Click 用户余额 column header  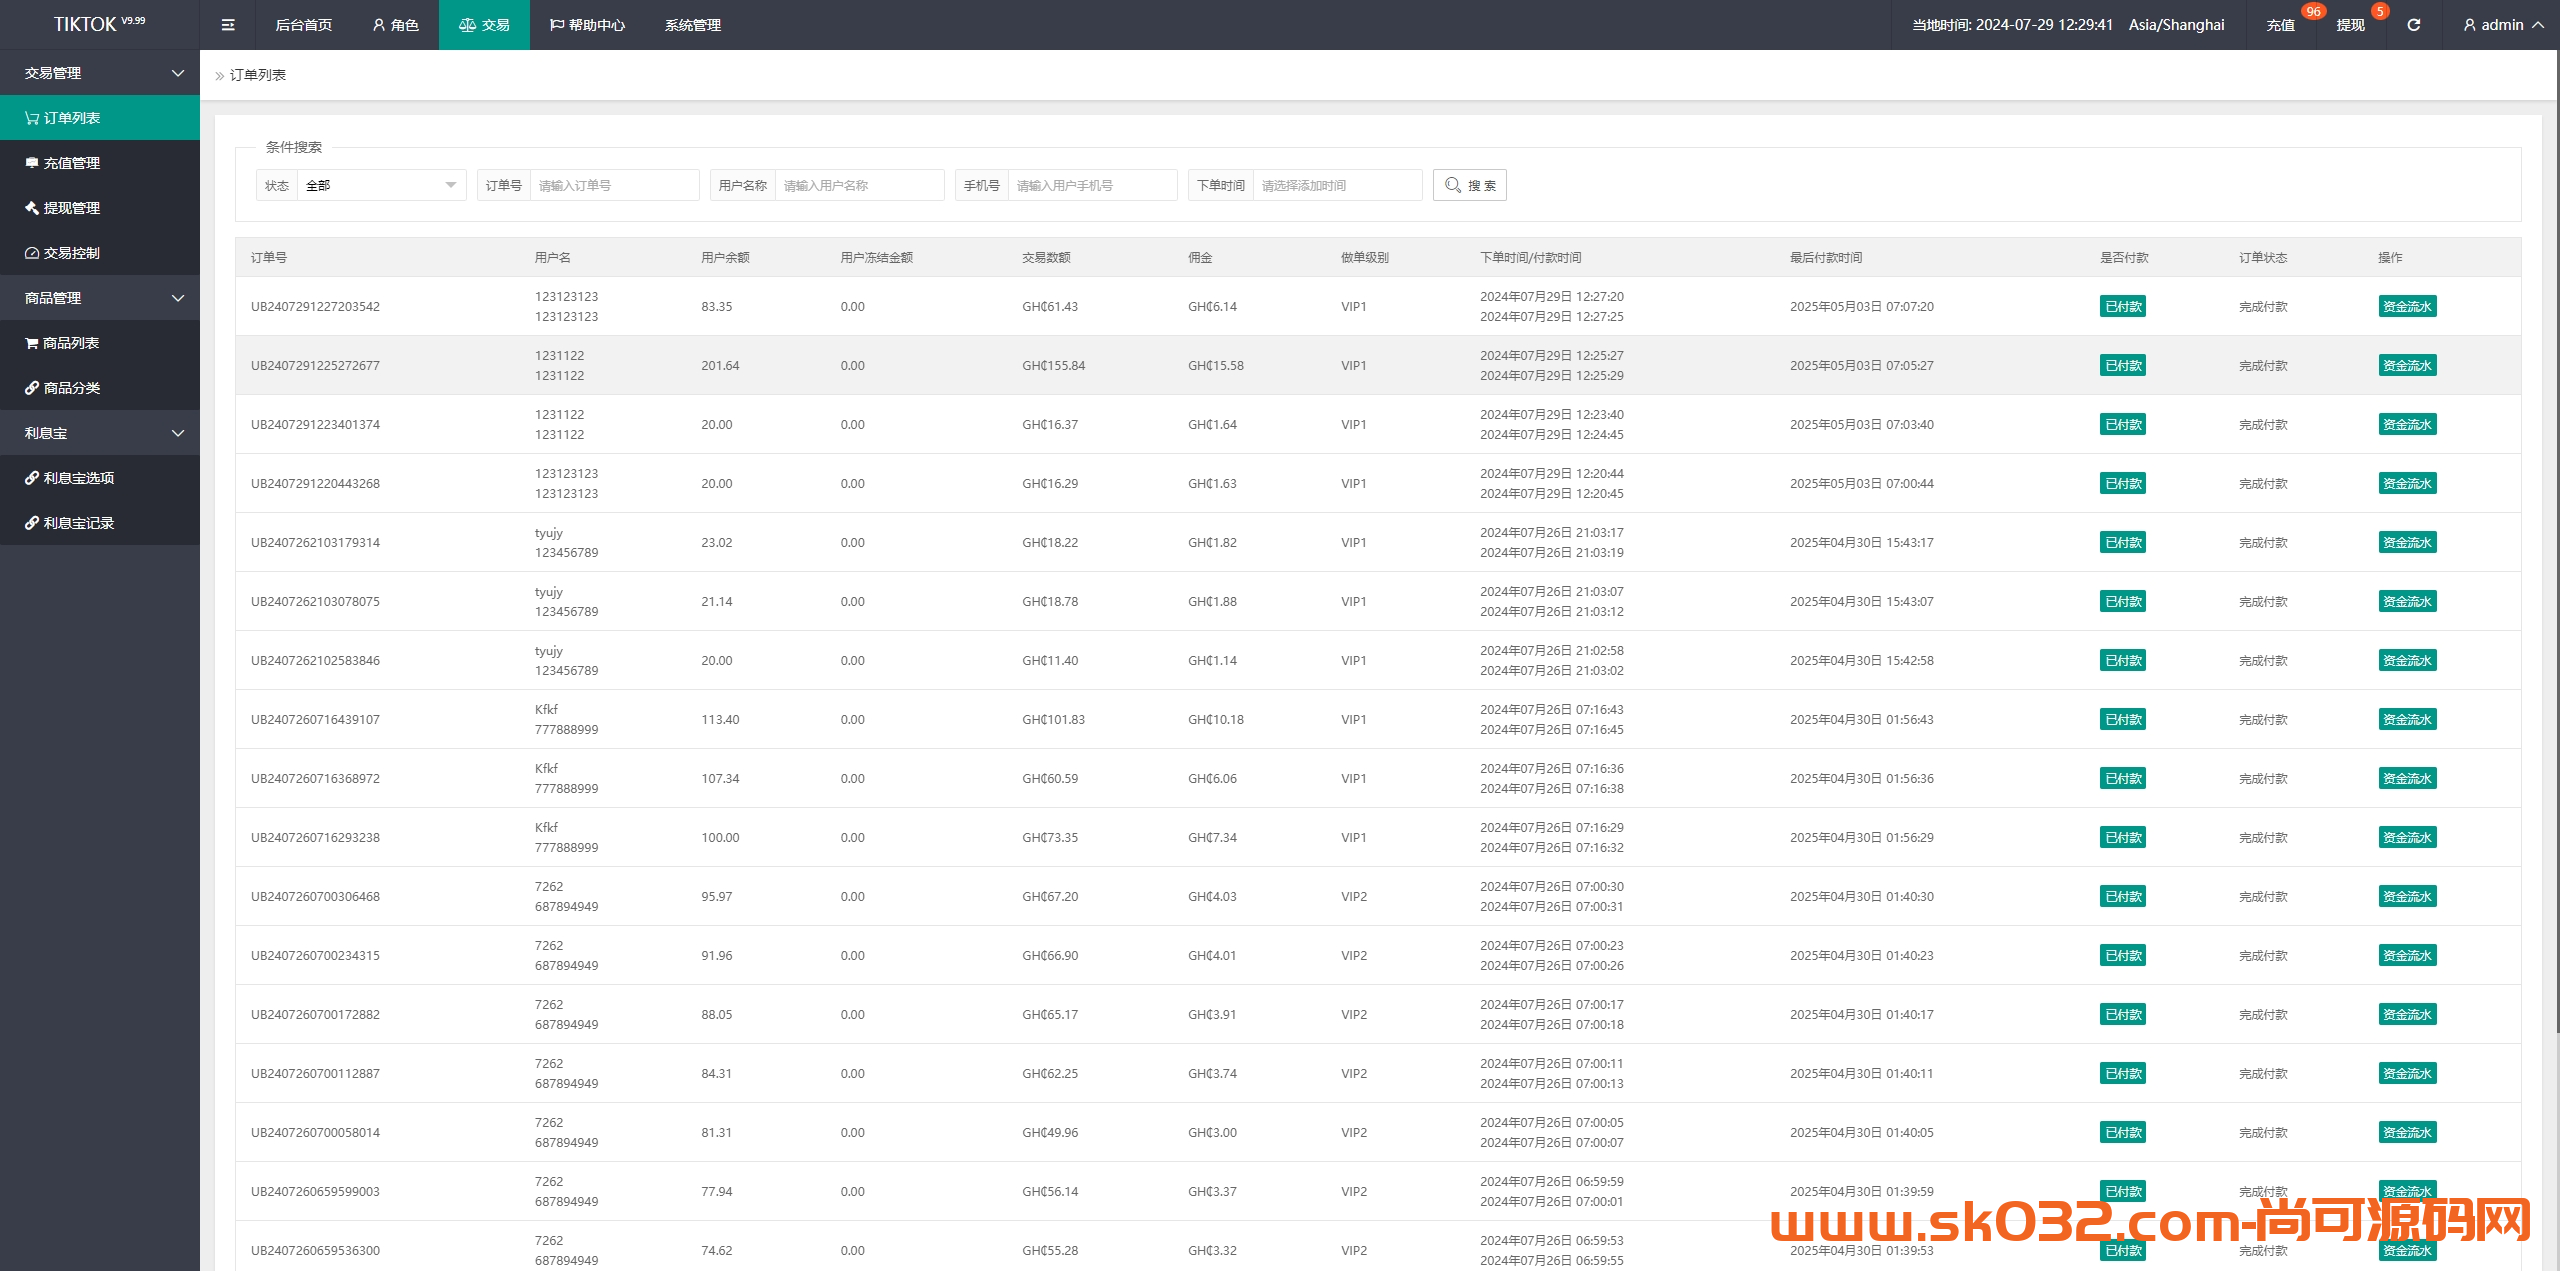tap(725, 257)
